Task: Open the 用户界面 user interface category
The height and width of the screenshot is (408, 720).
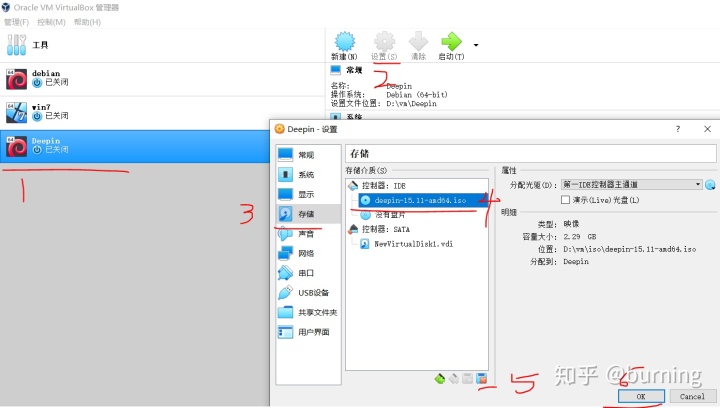Action: coord(309,332)
